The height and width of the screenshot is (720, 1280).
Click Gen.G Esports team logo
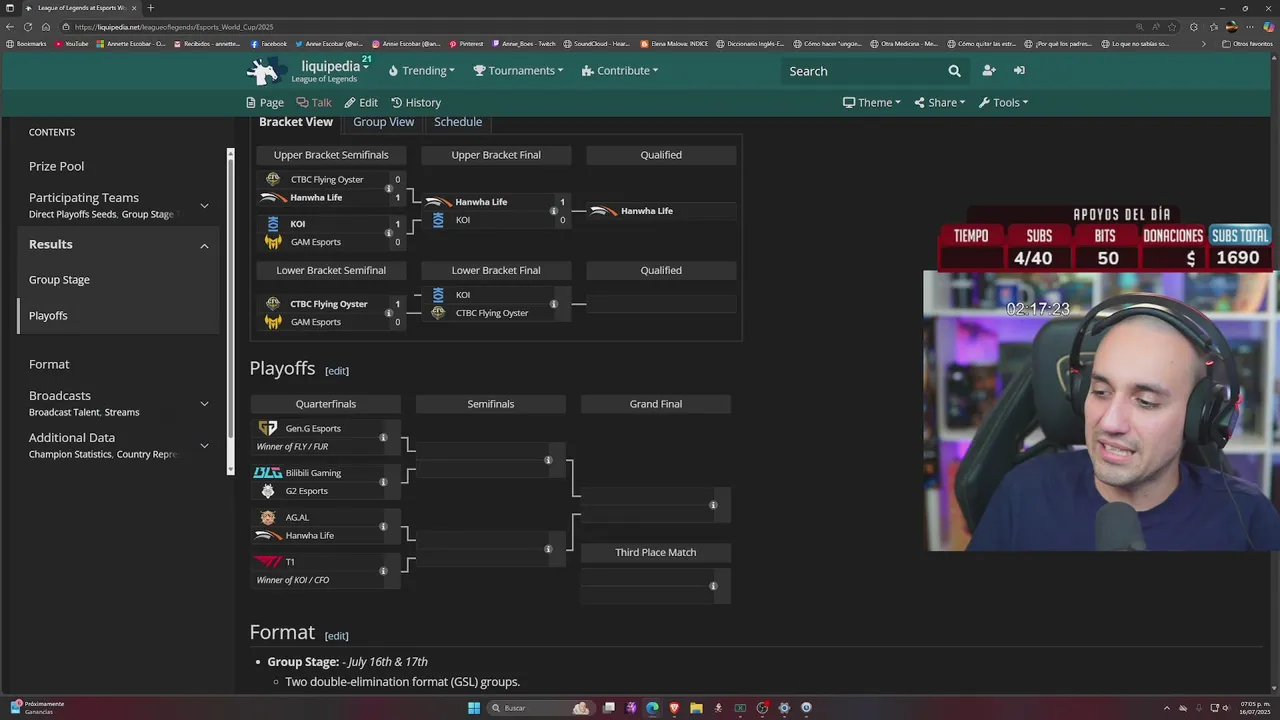pos(268,428)
